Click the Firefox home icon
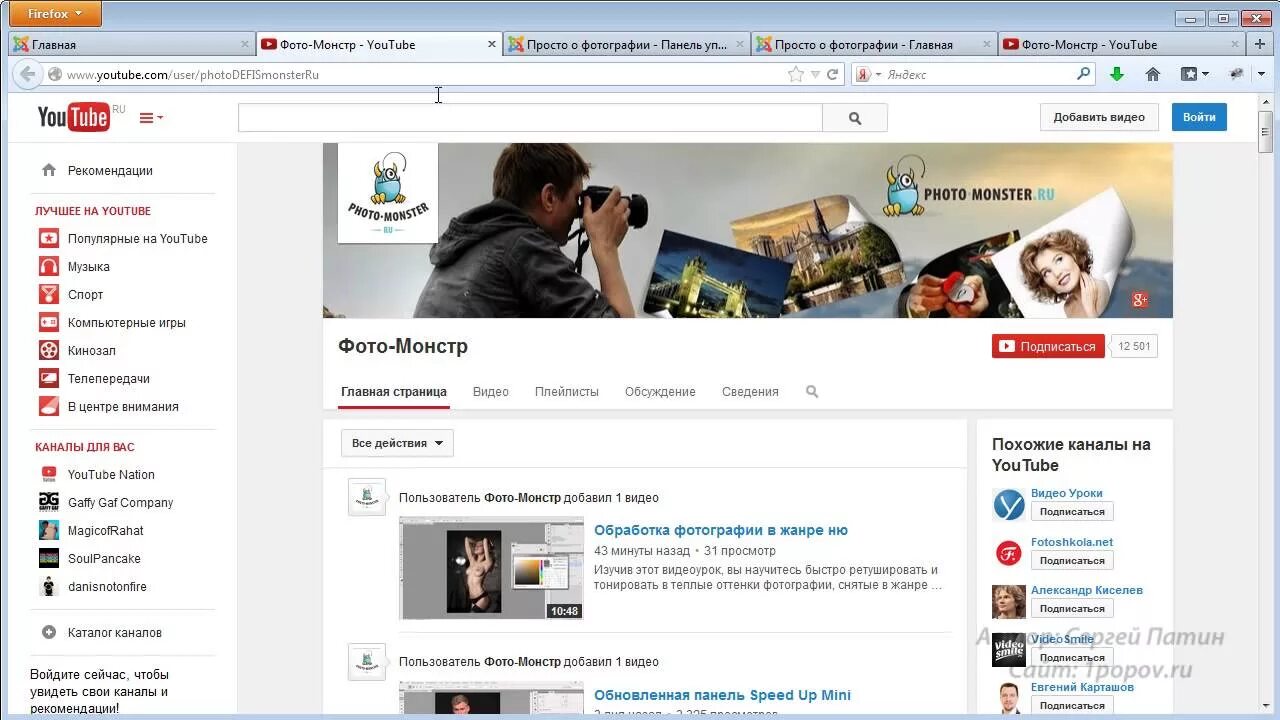 point(1153,74)
